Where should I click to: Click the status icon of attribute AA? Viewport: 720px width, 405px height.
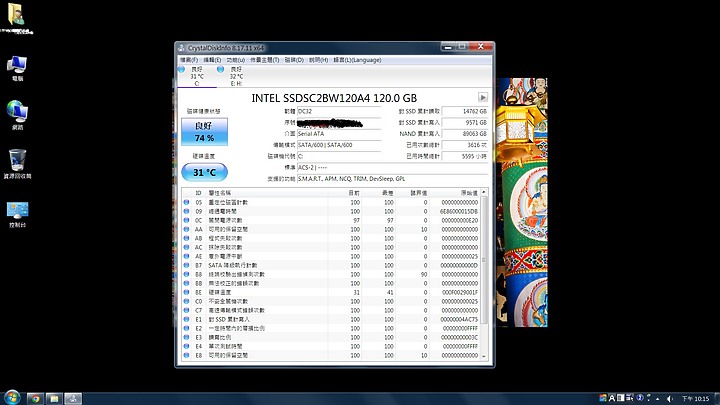point(186,229)
